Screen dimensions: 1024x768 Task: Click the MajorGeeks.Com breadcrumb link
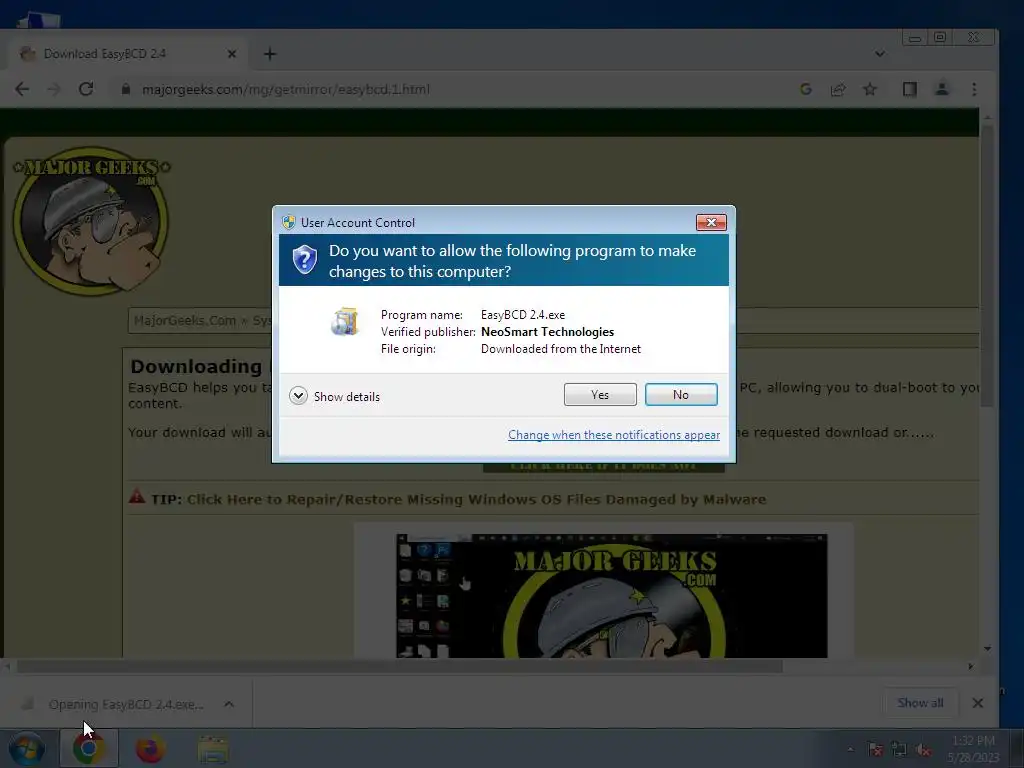click(185, 321)
